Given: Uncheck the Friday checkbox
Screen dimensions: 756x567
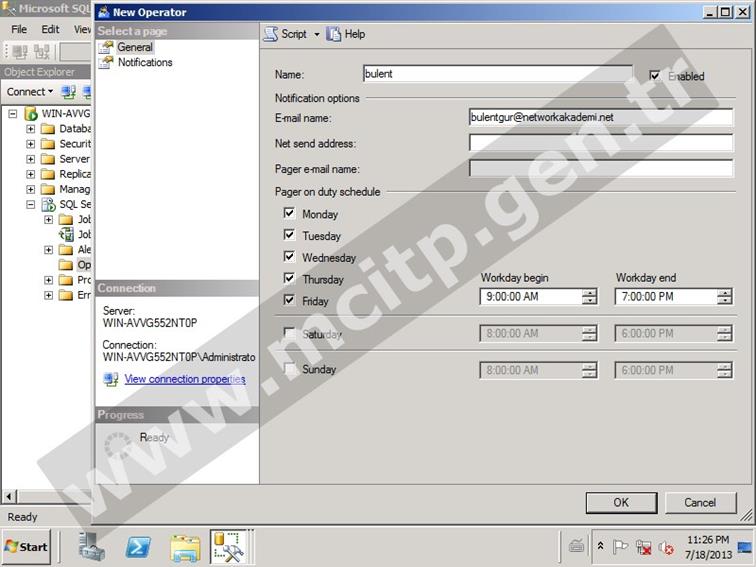Looking at the screenshot, I should click(289, 299).
